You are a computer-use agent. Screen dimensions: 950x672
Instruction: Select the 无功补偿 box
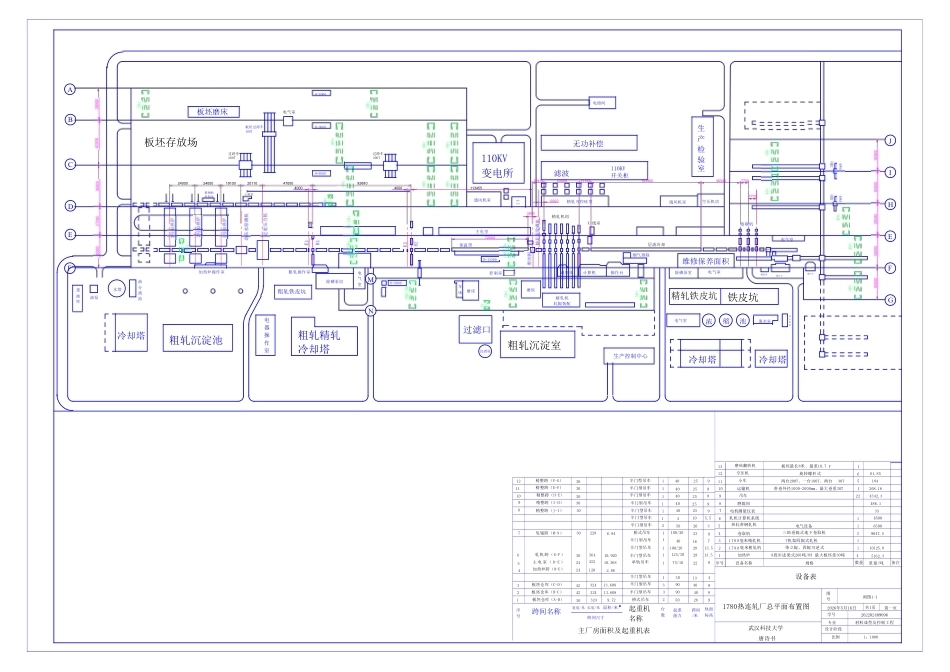(x=589, y=143)
